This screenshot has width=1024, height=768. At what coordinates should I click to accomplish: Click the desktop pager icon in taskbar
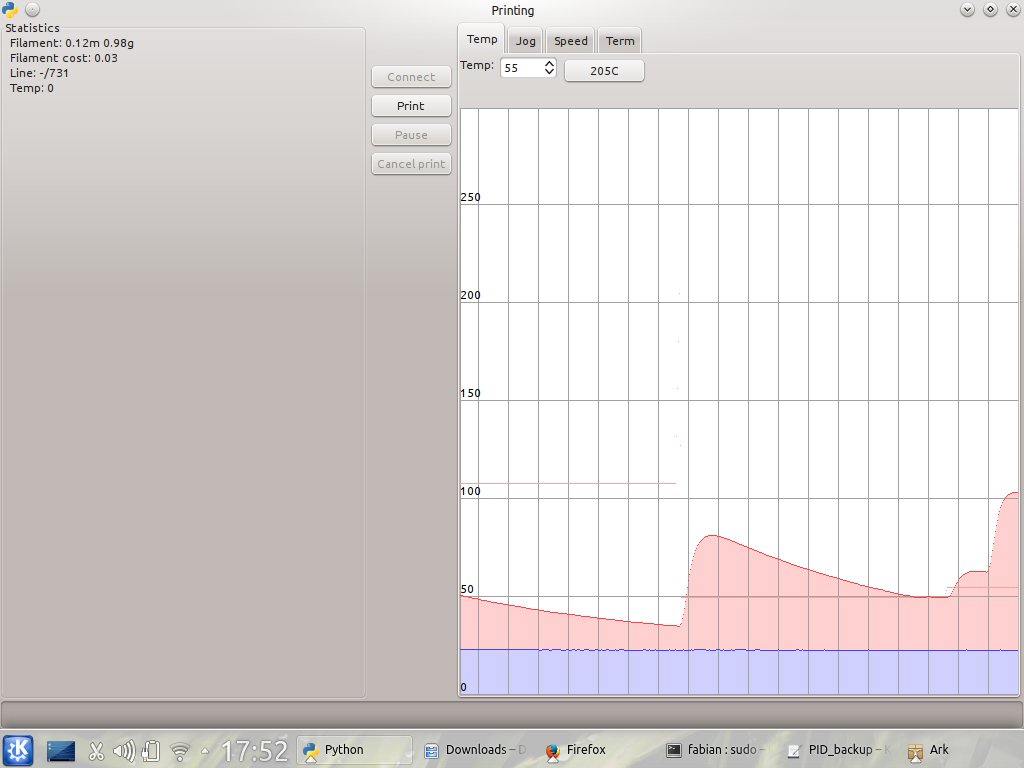(61, 750)
